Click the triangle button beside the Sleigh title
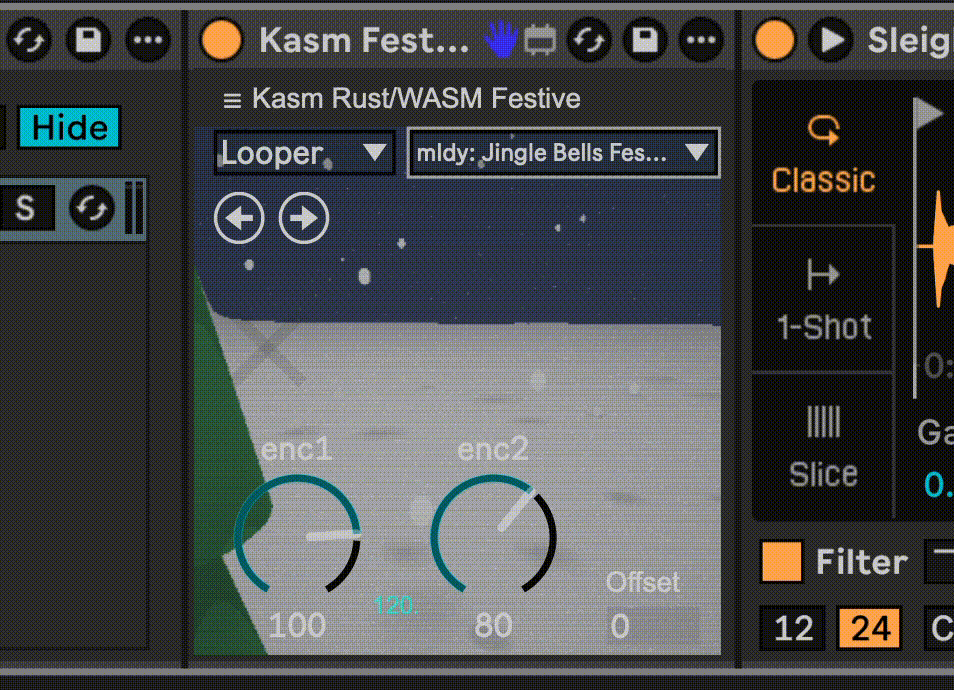Viewport: 954px width, 690px height. [x=831, y=41]
